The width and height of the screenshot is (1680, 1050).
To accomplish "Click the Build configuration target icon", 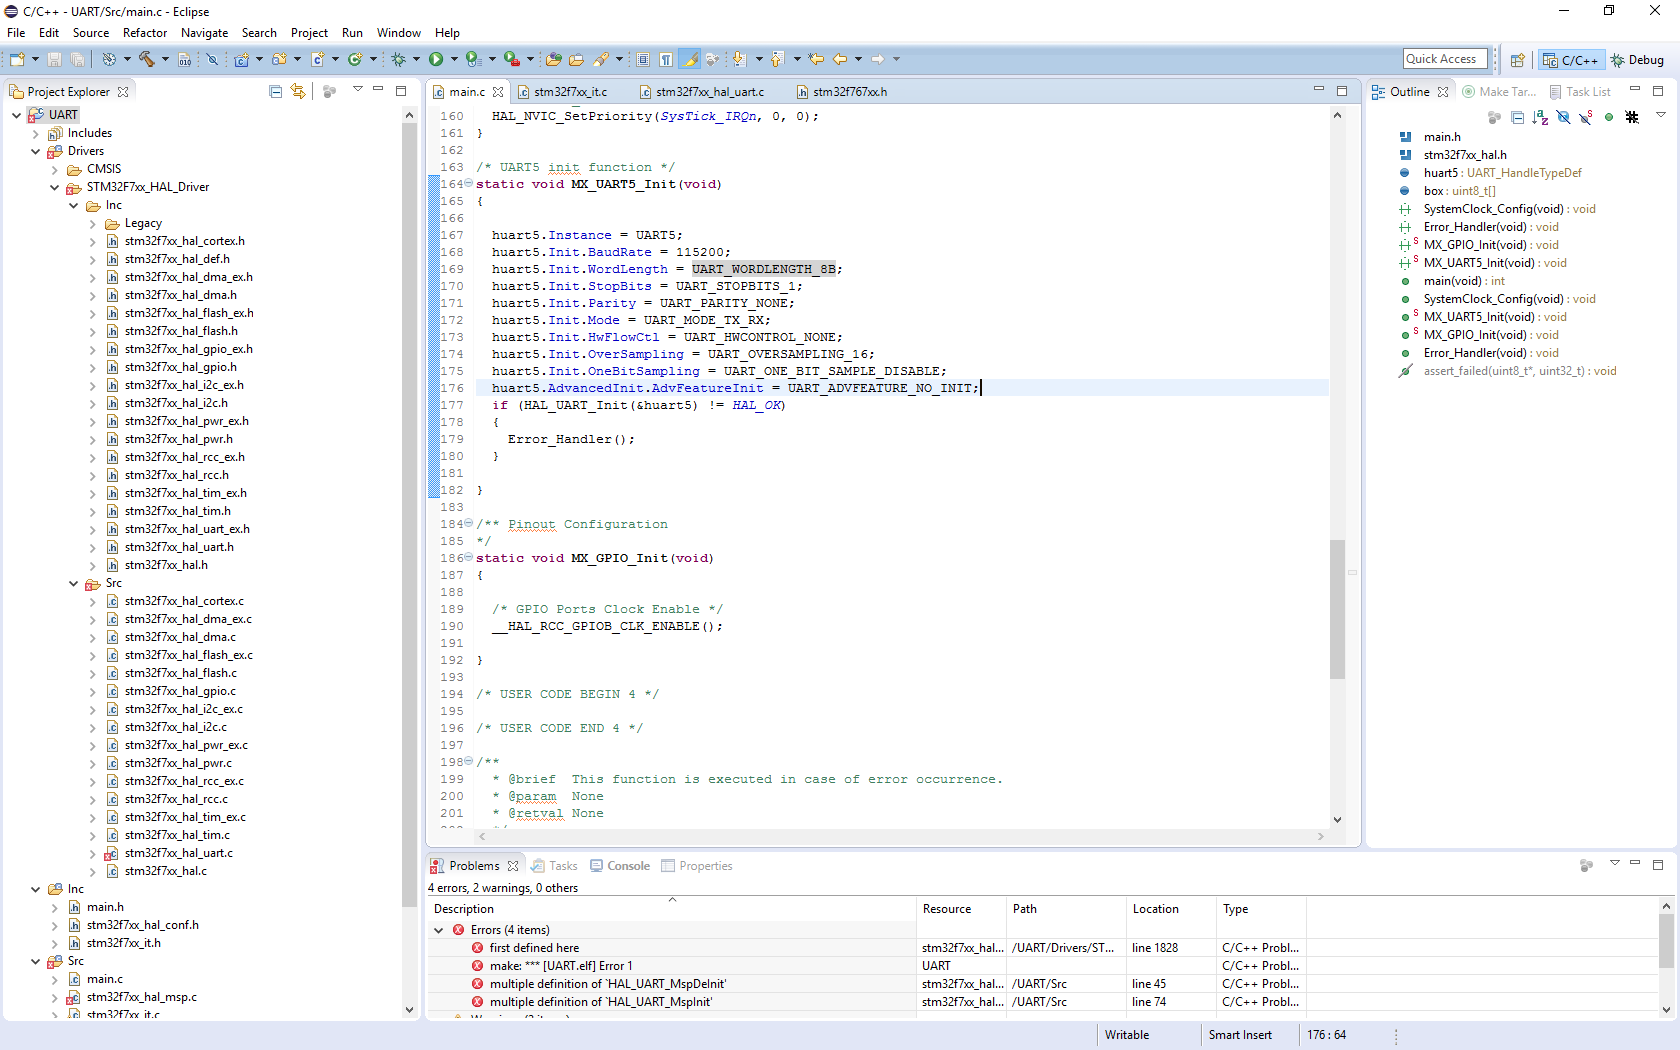I will tap(109, 59).
